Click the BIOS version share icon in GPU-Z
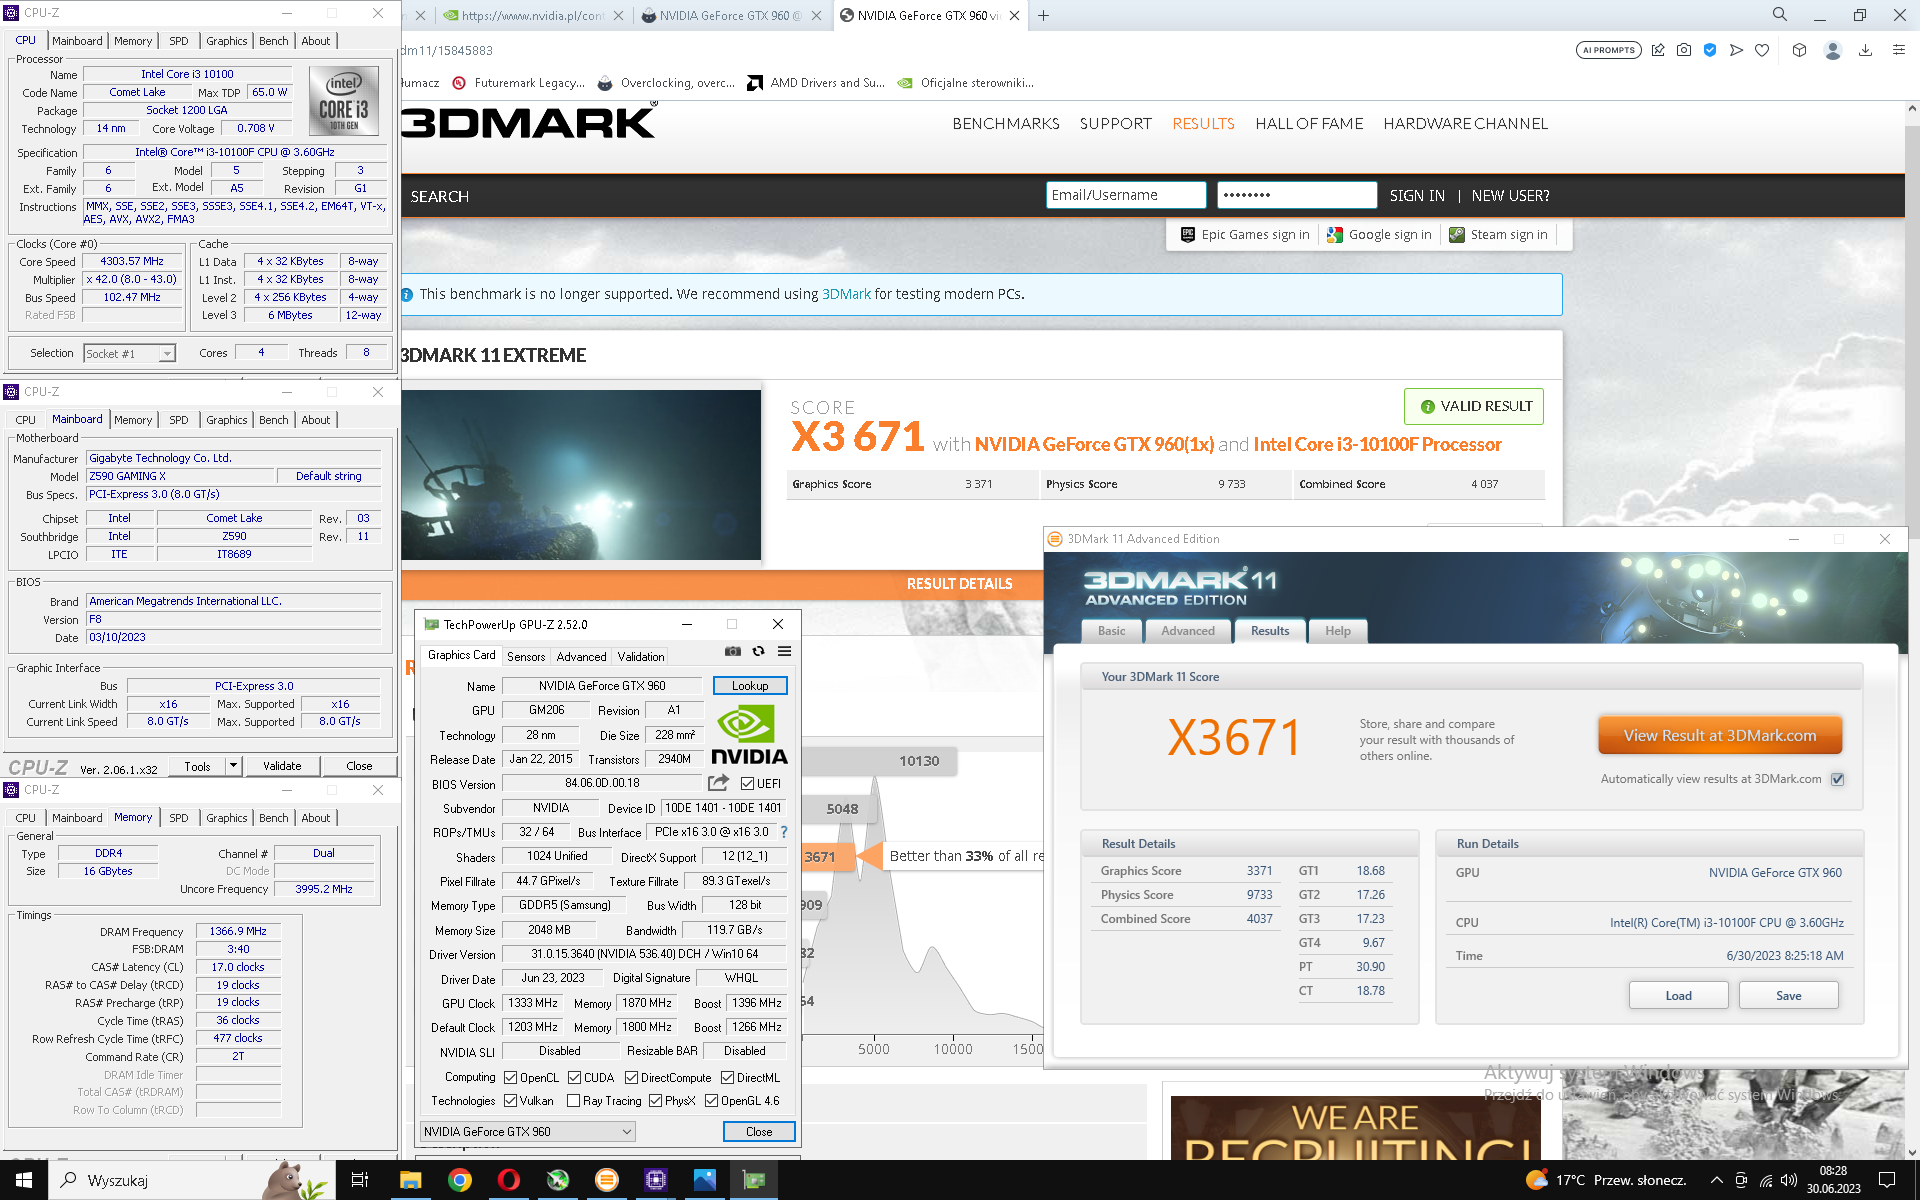Image resolution: width=1920 pixels, height=1200 pixels. point(719,783)
